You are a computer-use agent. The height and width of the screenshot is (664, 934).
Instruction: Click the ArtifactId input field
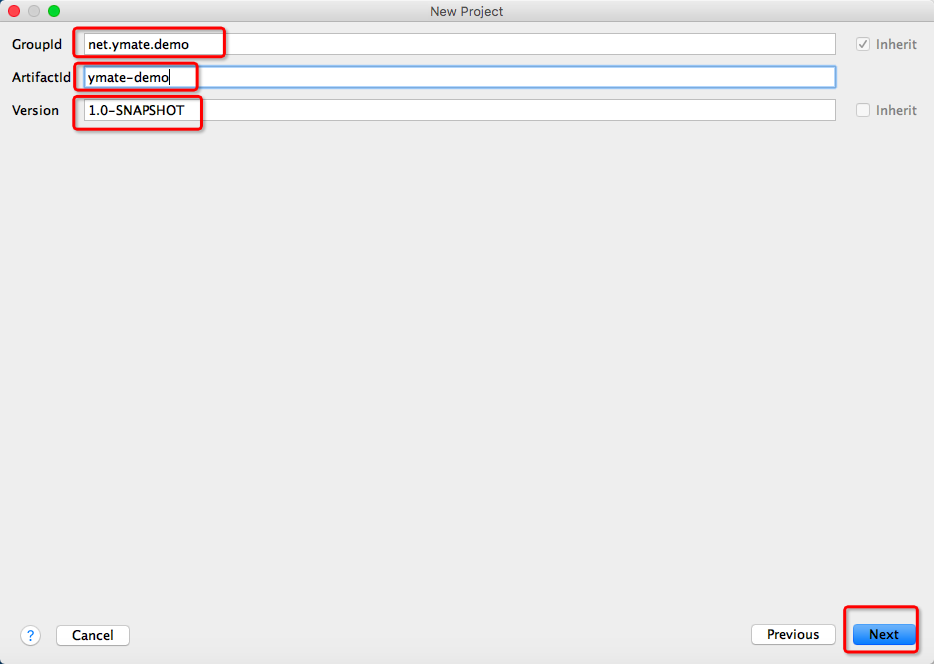click(459, 77)
